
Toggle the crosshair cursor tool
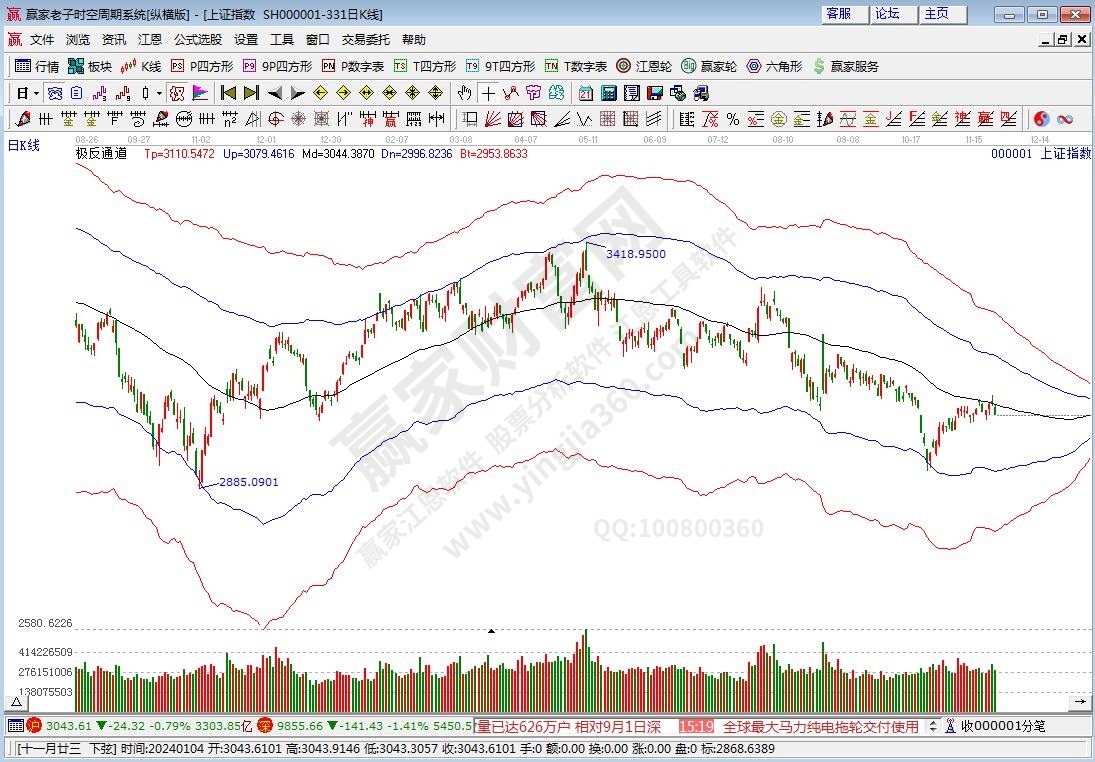coord(488,93)
